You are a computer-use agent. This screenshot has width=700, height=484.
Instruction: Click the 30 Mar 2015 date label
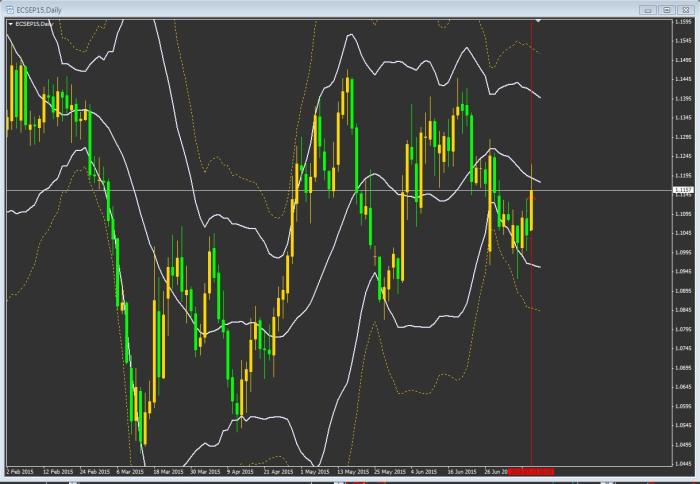[x=205, y=471]
